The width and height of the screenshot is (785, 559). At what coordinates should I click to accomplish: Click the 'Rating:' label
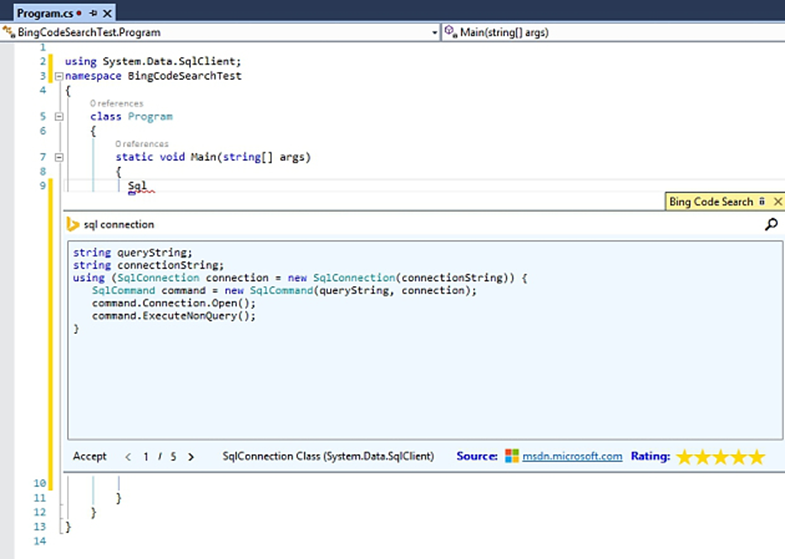[650, 456]
